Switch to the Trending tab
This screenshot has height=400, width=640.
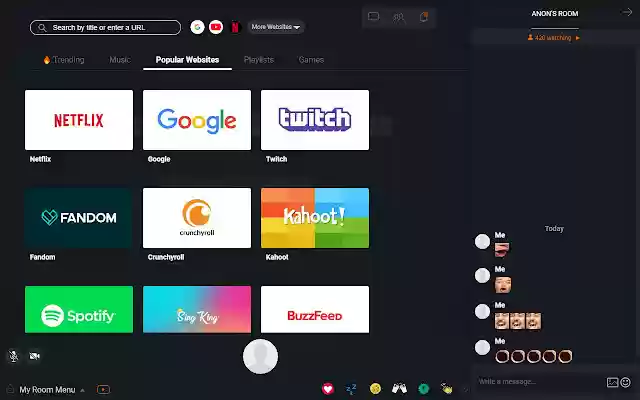tap(64, 60)
